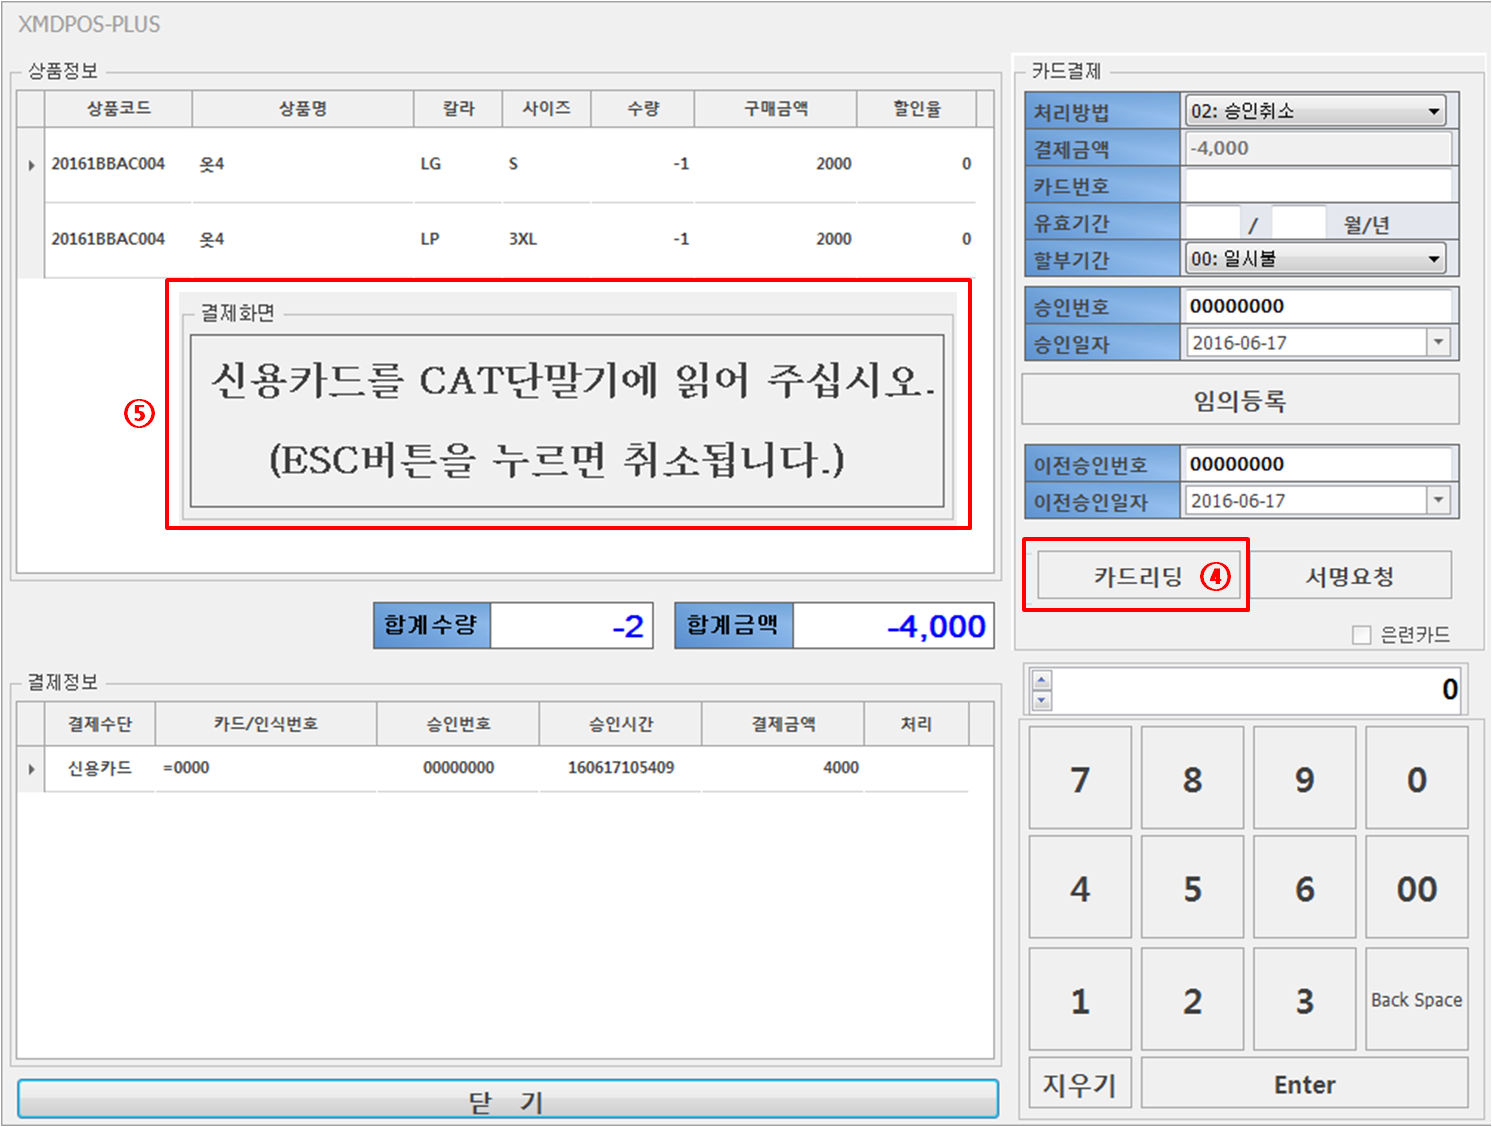Tap keypad digit 1
The height and width of the screenshot is (1127, 1492).
(x=1080, y=999)
